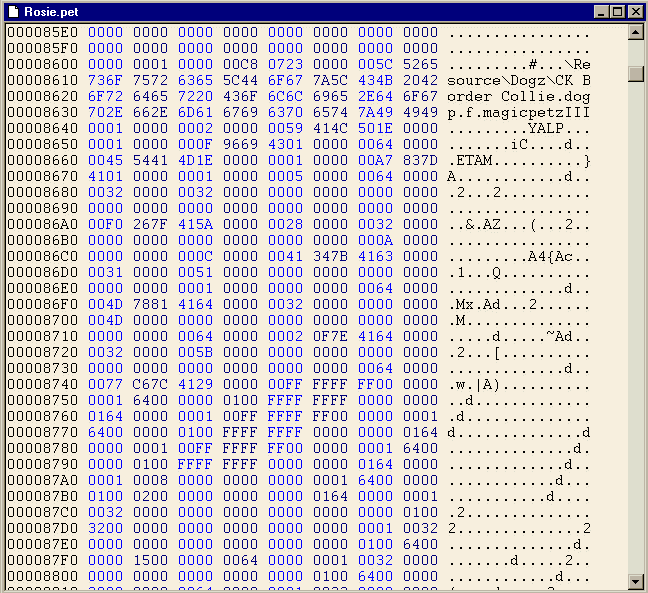Minimize the Rosie.pet window
This screenshot has height=593, width=648.
[602, 11]
